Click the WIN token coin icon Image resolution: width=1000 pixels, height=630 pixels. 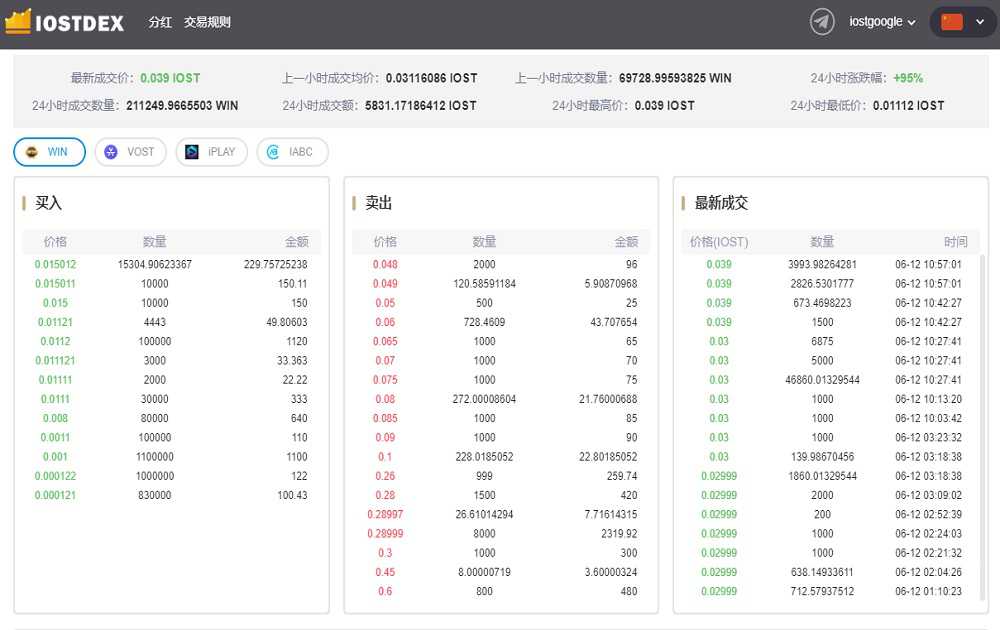(x=31, y=152)
